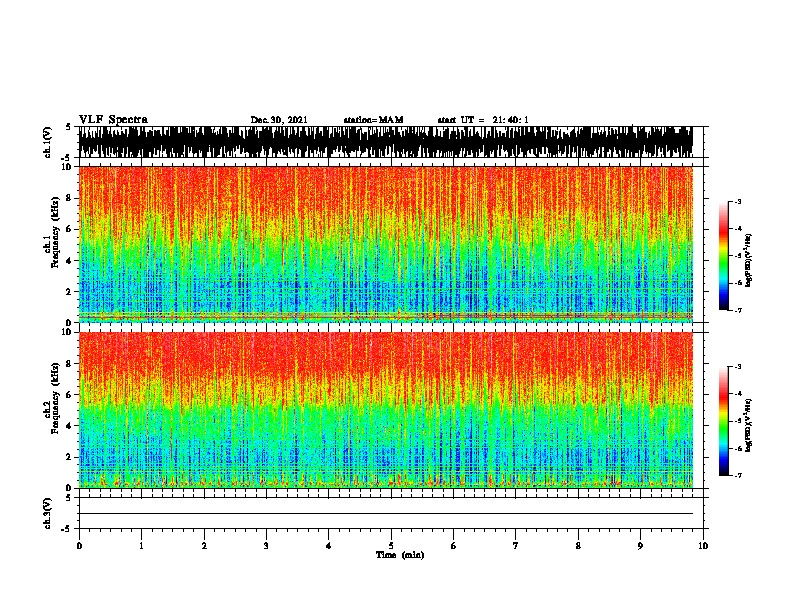This screenshot has width=792, height=612.
Task: Click the "-3" label on ch.2 color scale
Action: 738,367
